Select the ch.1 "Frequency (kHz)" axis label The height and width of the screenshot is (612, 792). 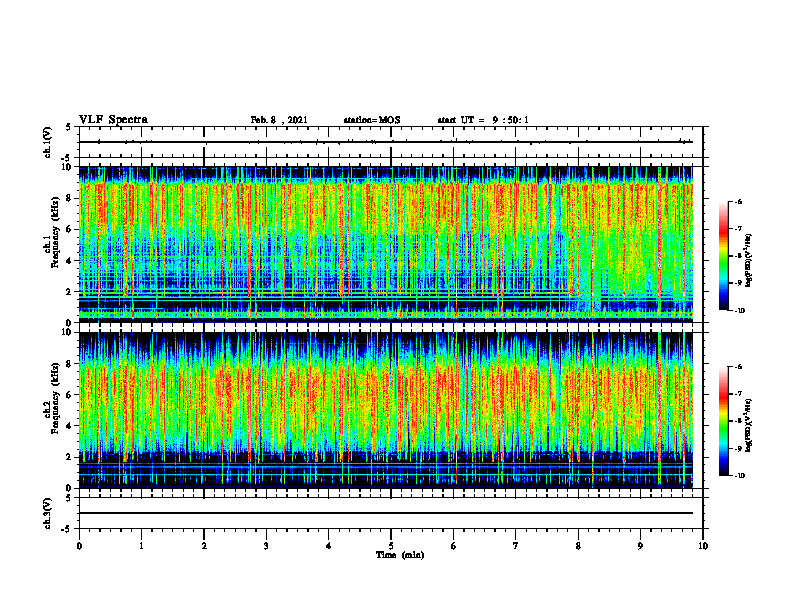(x=55, y=232)
